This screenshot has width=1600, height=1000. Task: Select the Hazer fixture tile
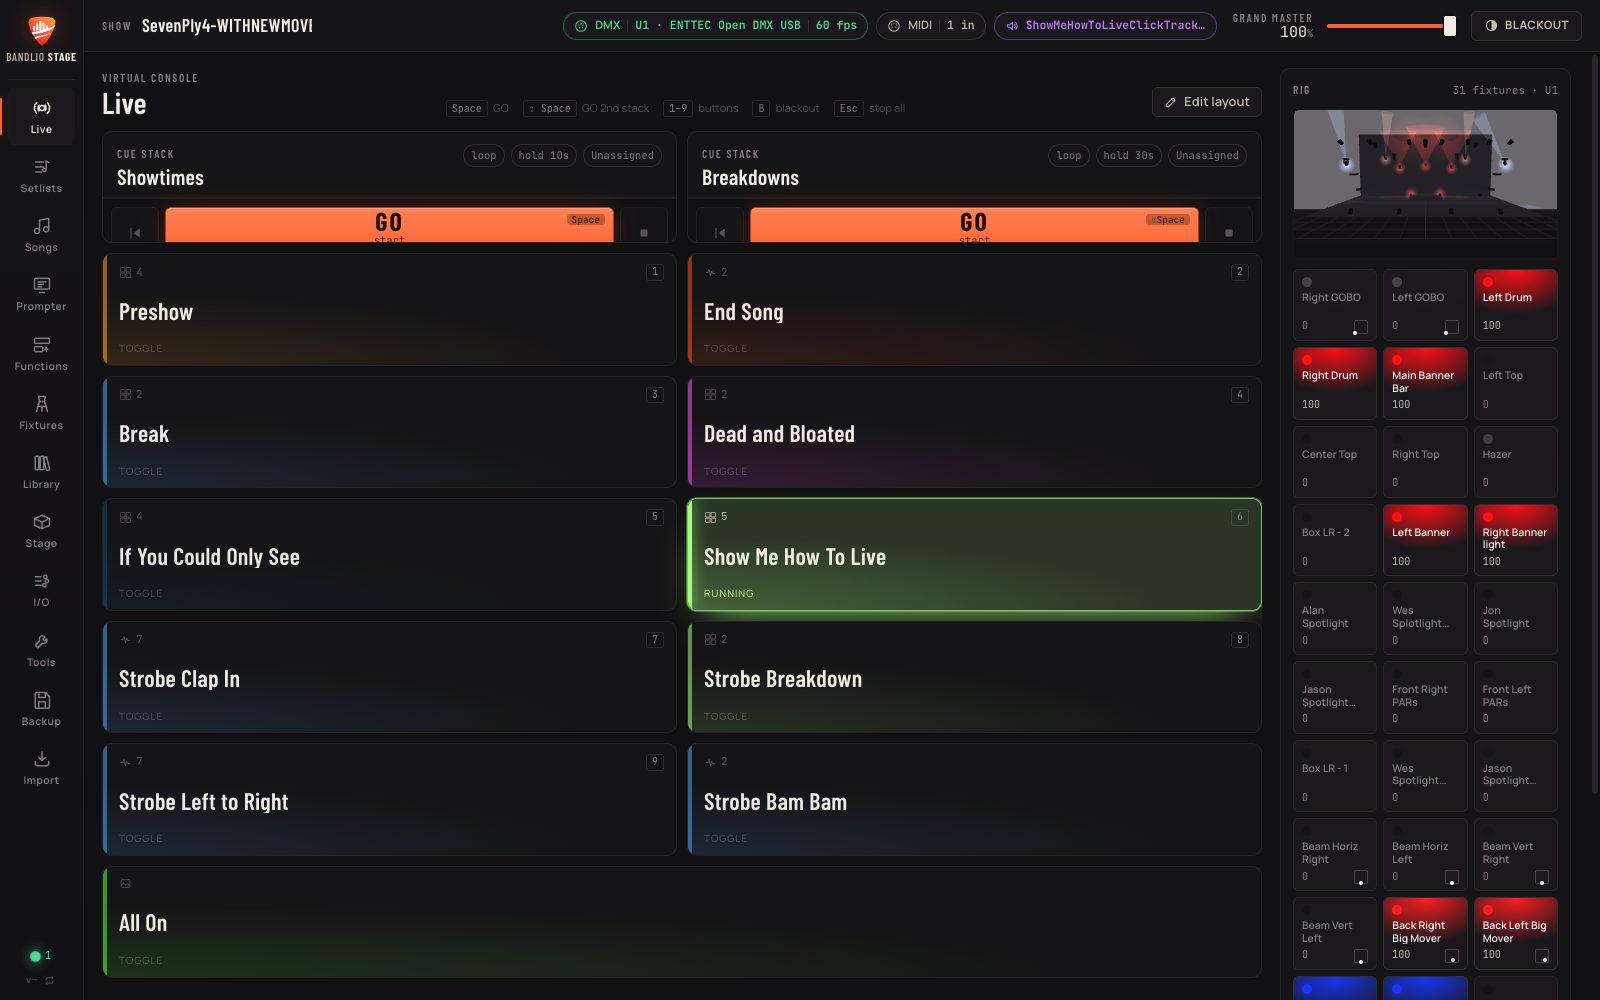(x=1515, y=462)
